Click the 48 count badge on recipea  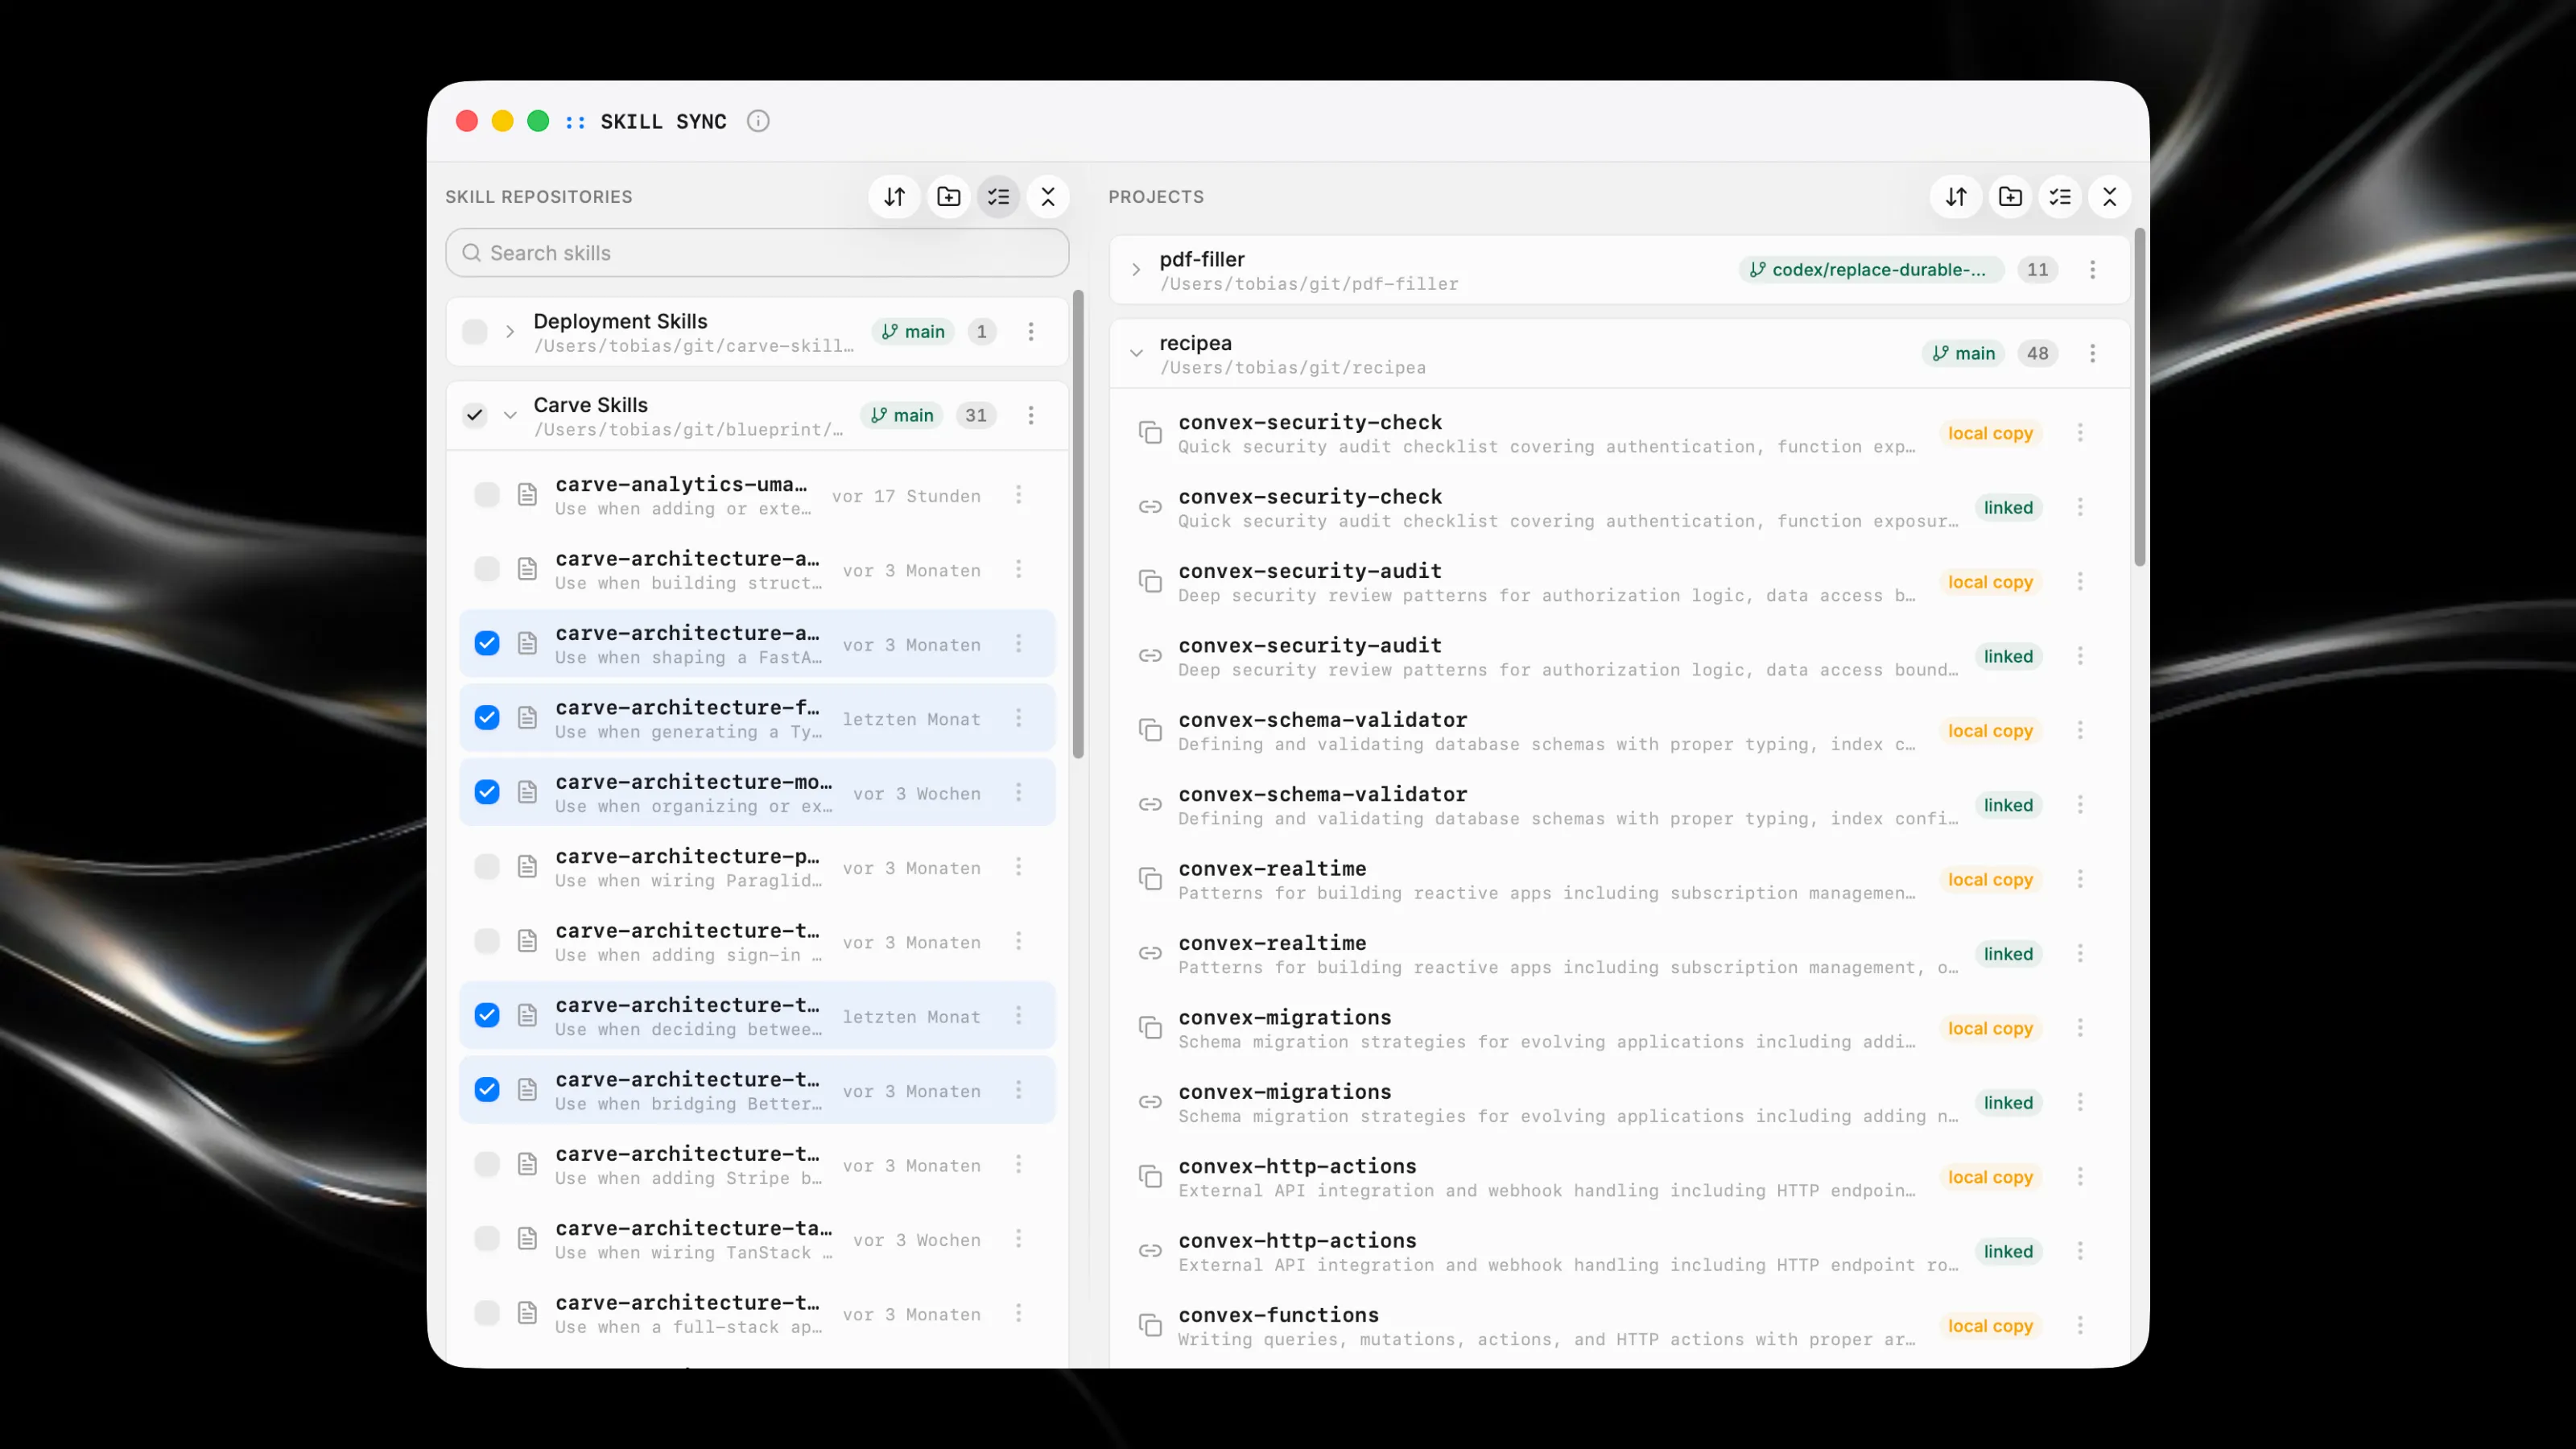click(2037, 353)
